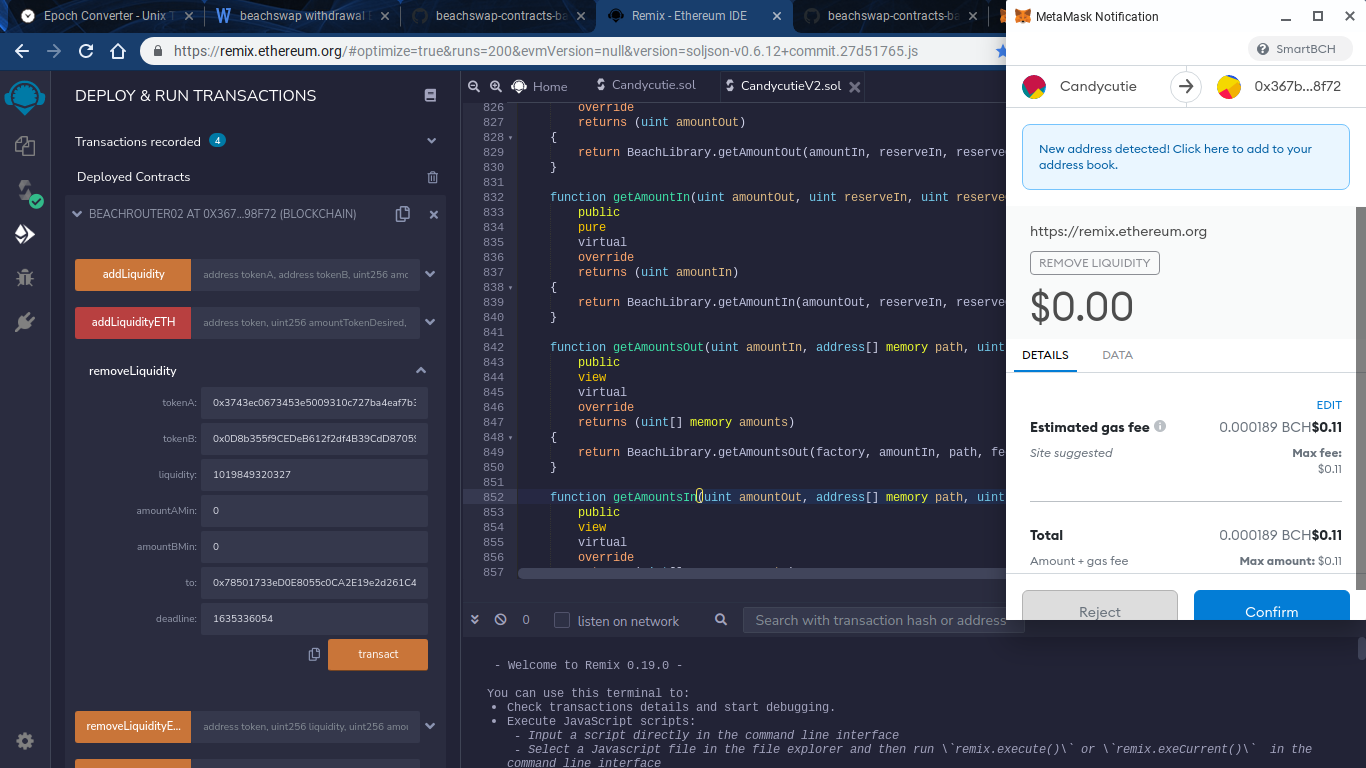Click the red addLiquidityETH button
The image size is (1366, 768).
[x=133, y=322]
